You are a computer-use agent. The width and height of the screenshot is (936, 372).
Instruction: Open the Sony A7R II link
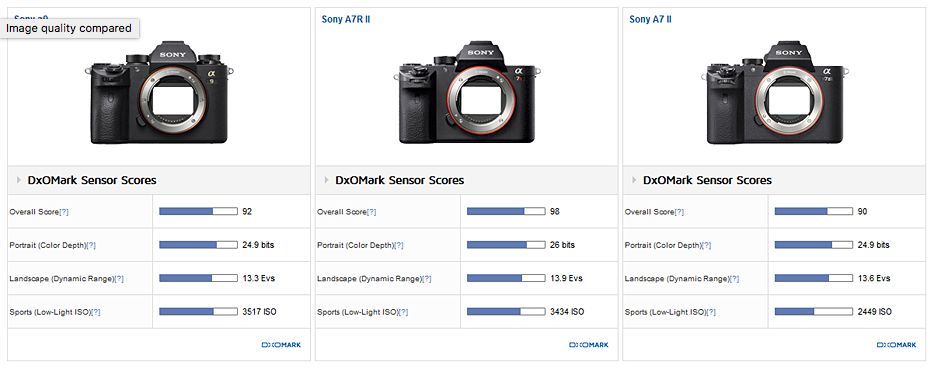(x=346, y=19)
